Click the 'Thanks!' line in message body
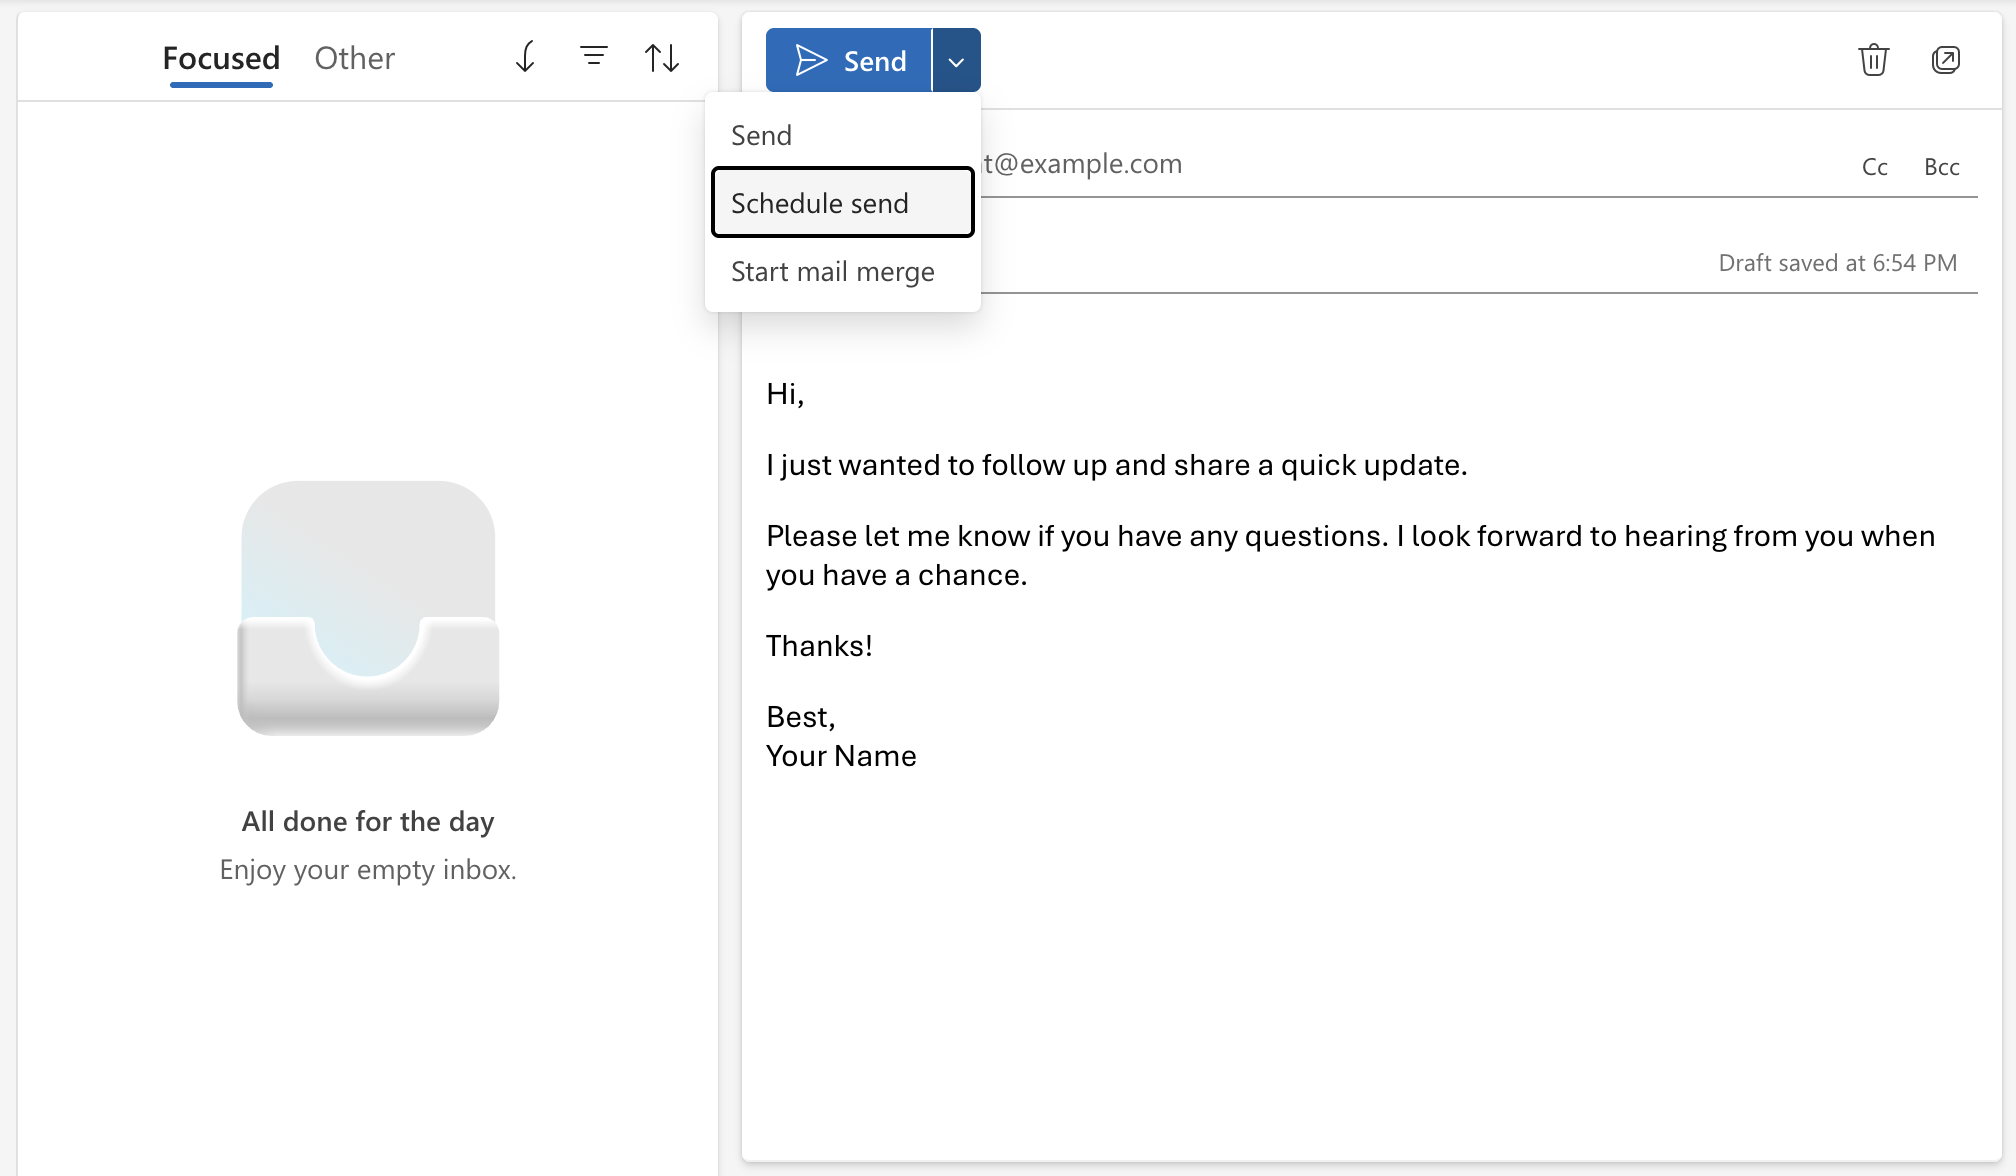Image resolution: width=2016 pixels, height=1176 pixels. point(819,646)
